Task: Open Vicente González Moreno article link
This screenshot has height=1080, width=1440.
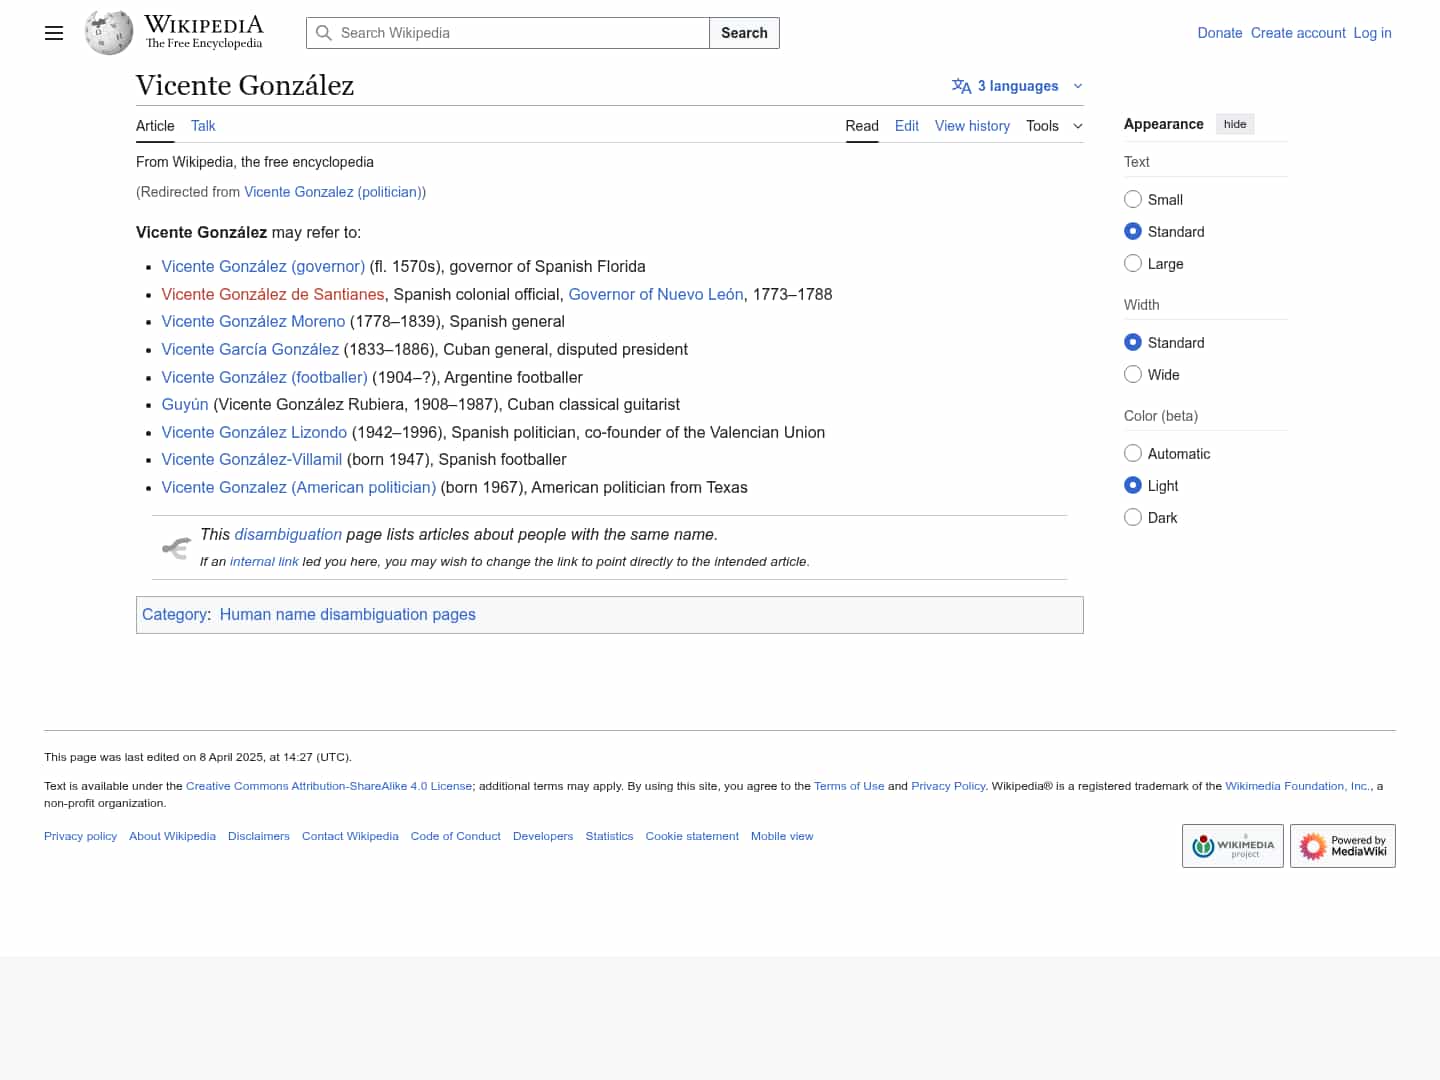Action: point(253,322)
